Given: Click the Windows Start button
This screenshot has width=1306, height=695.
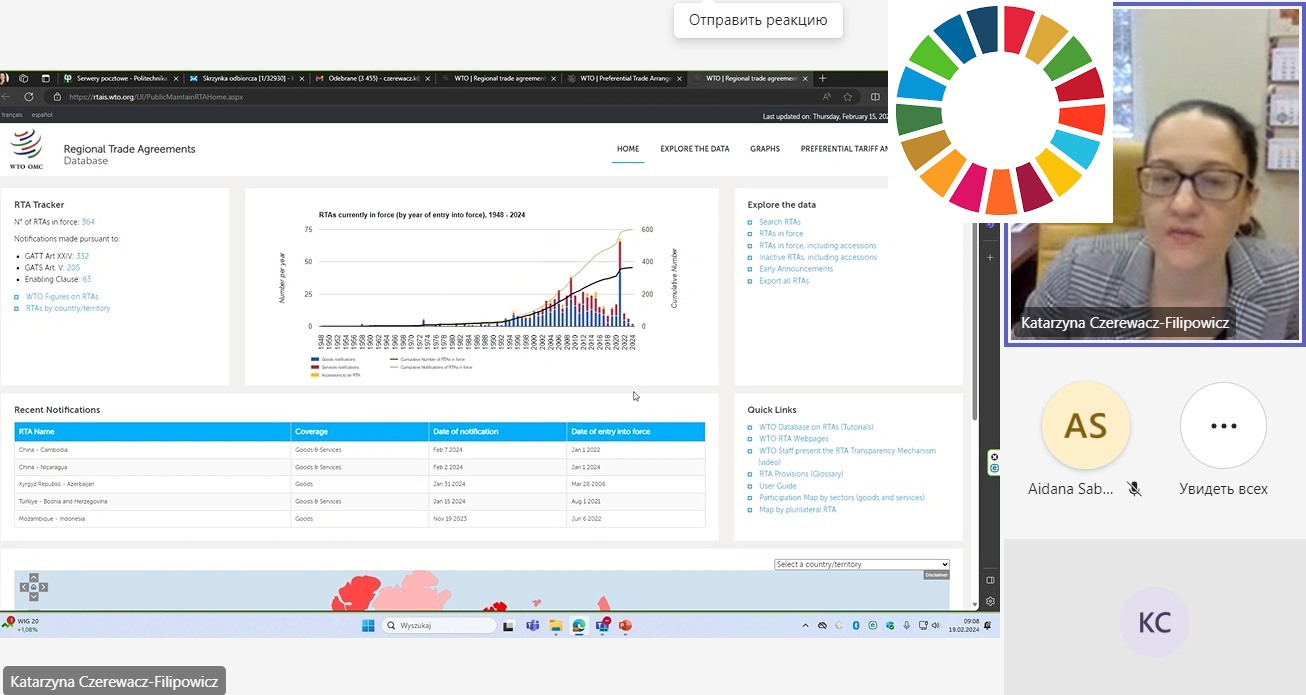Looking at the screenshot, I should [x=367, y=626].
